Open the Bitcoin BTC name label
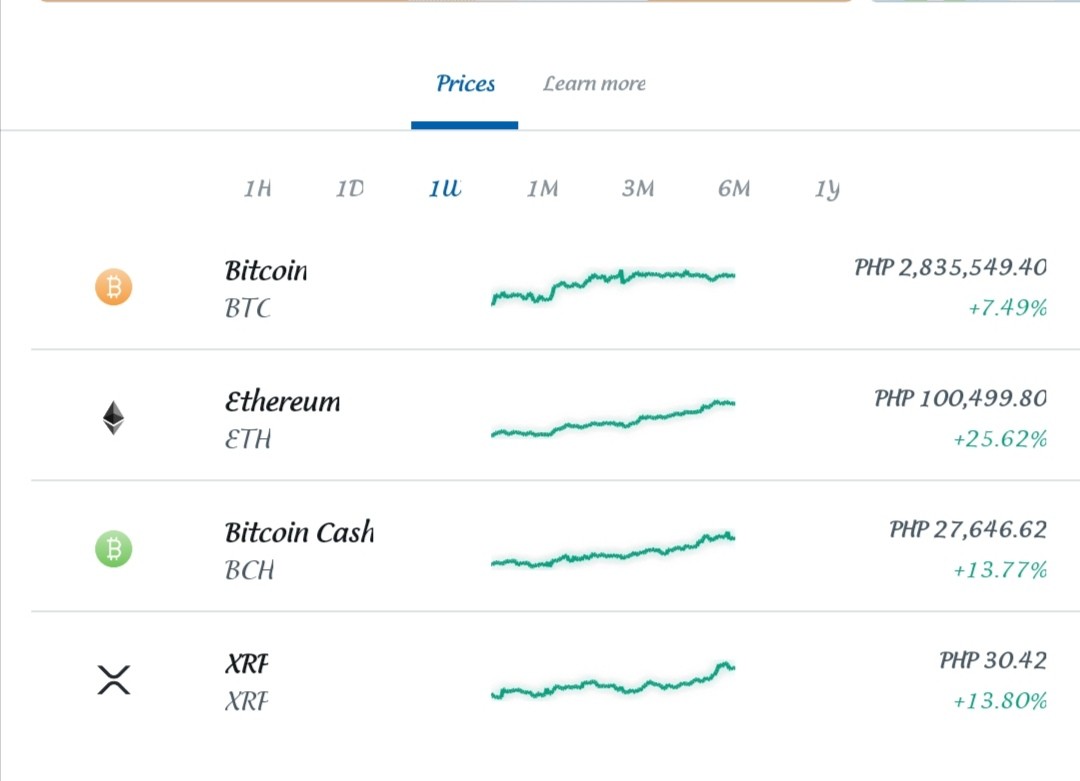1080x781 pixels. coord(266,289)
